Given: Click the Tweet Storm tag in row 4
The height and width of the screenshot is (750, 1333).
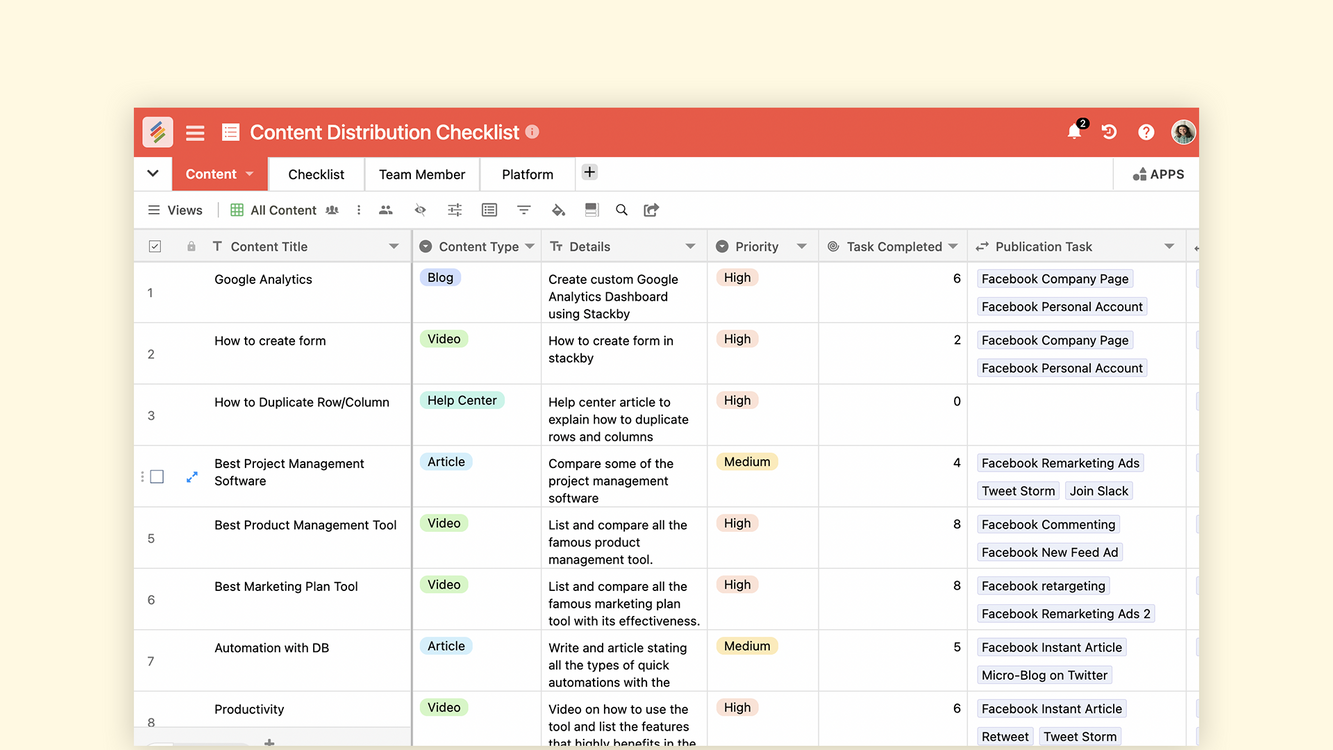Looking at the screenshot, I should 1018,491.
